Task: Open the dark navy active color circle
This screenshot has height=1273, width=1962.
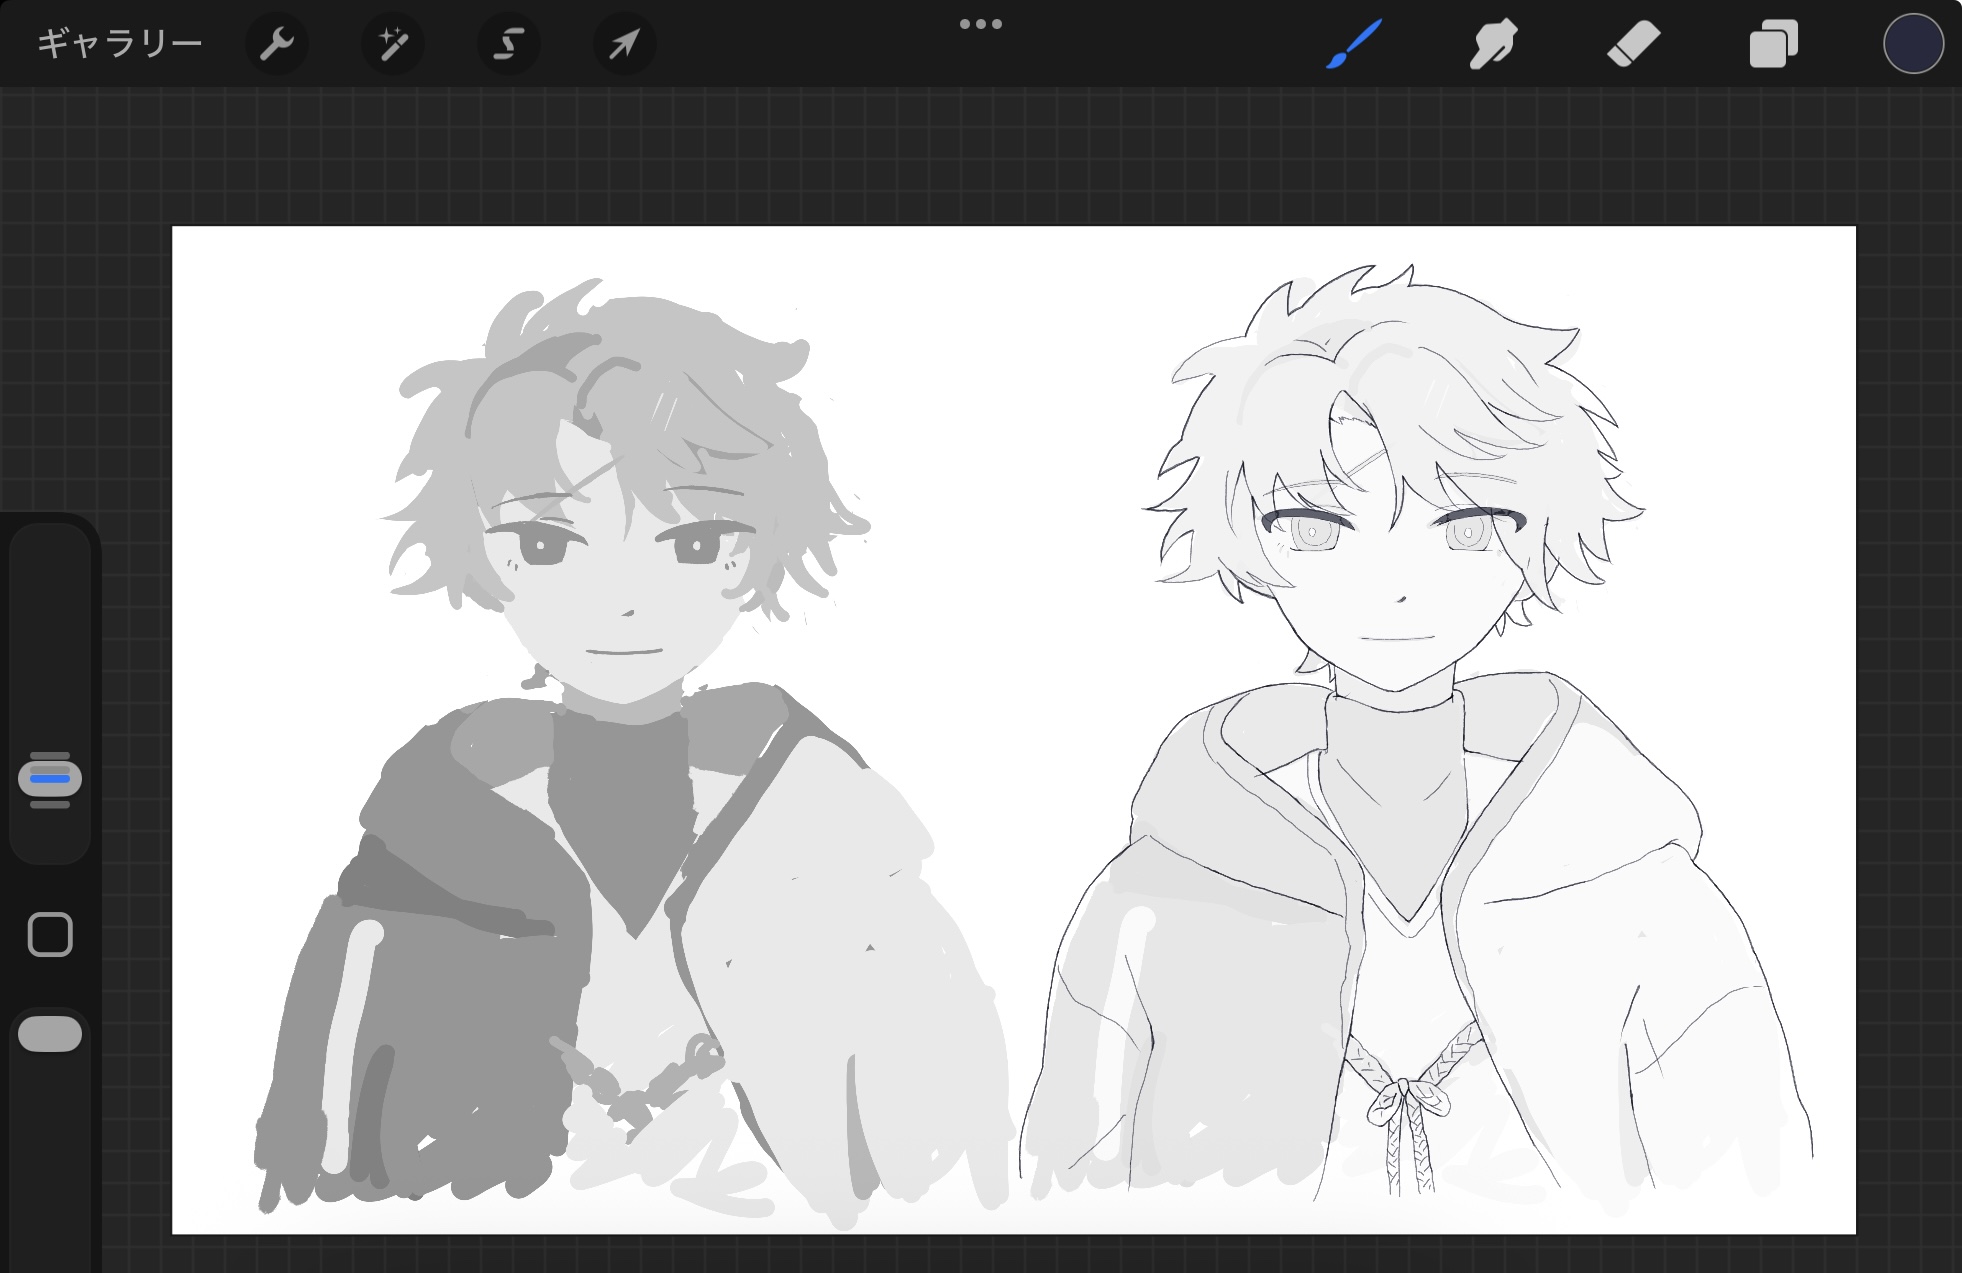Action: [x=1912, y=44]
